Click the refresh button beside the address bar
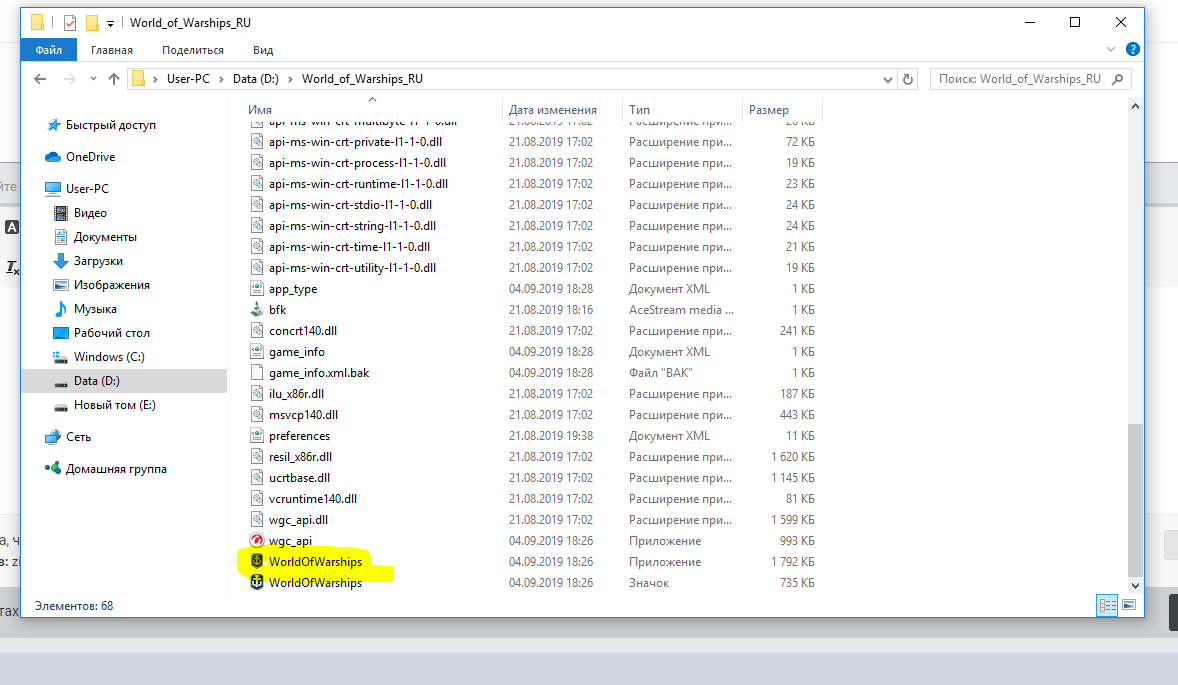The width and height of the screenshot is (1178, 685). (908, 79)
